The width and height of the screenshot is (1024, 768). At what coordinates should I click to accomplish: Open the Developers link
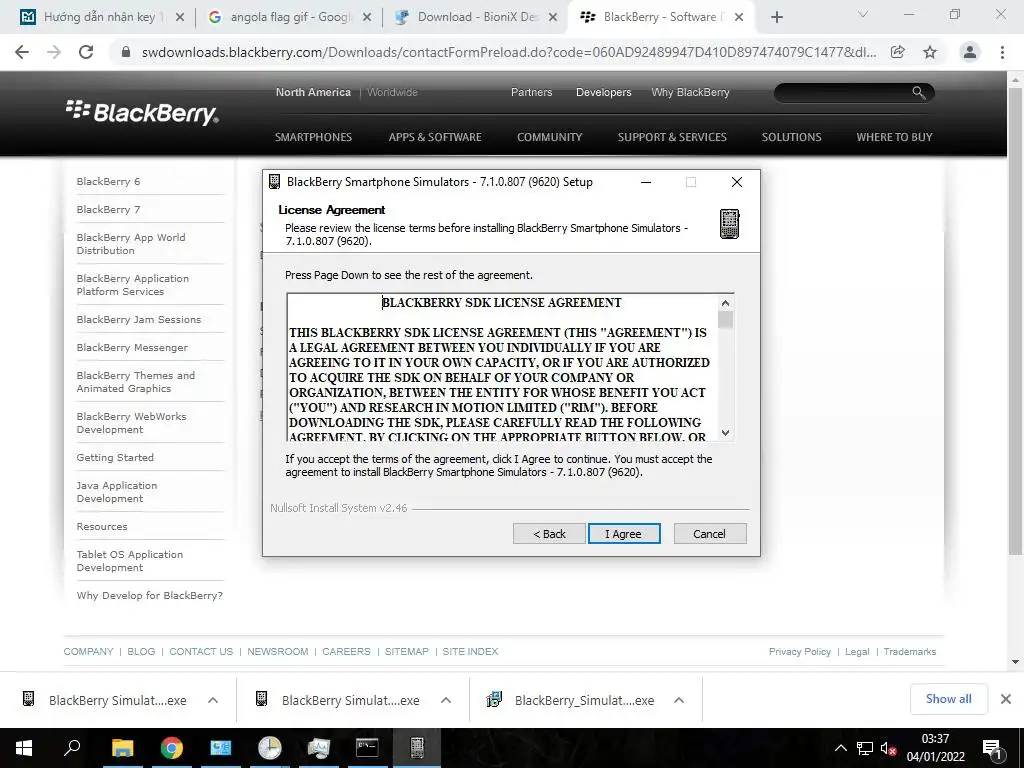pyautogui.click(x=603, y=92)
